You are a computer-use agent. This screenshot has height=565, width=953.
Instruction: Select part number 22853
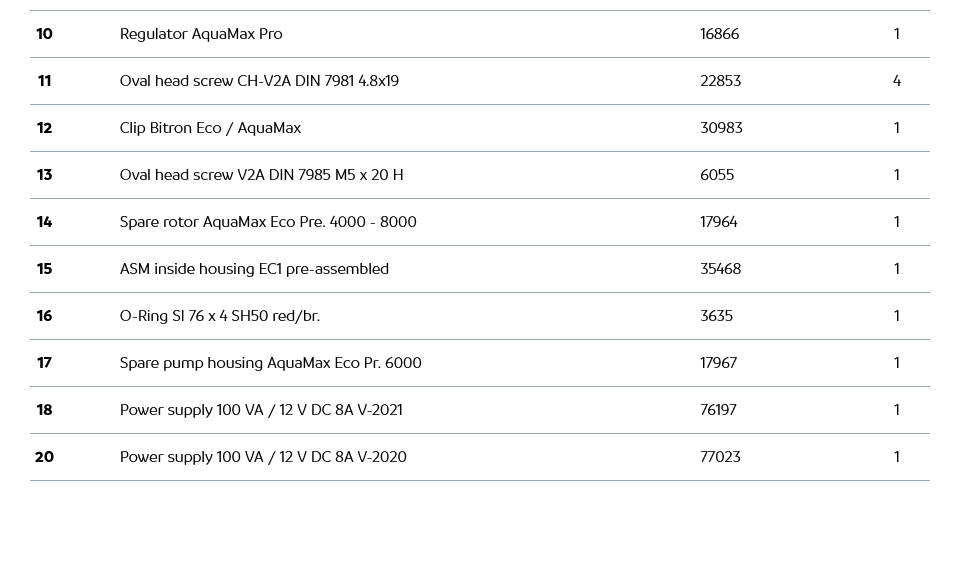coord(720,81)
